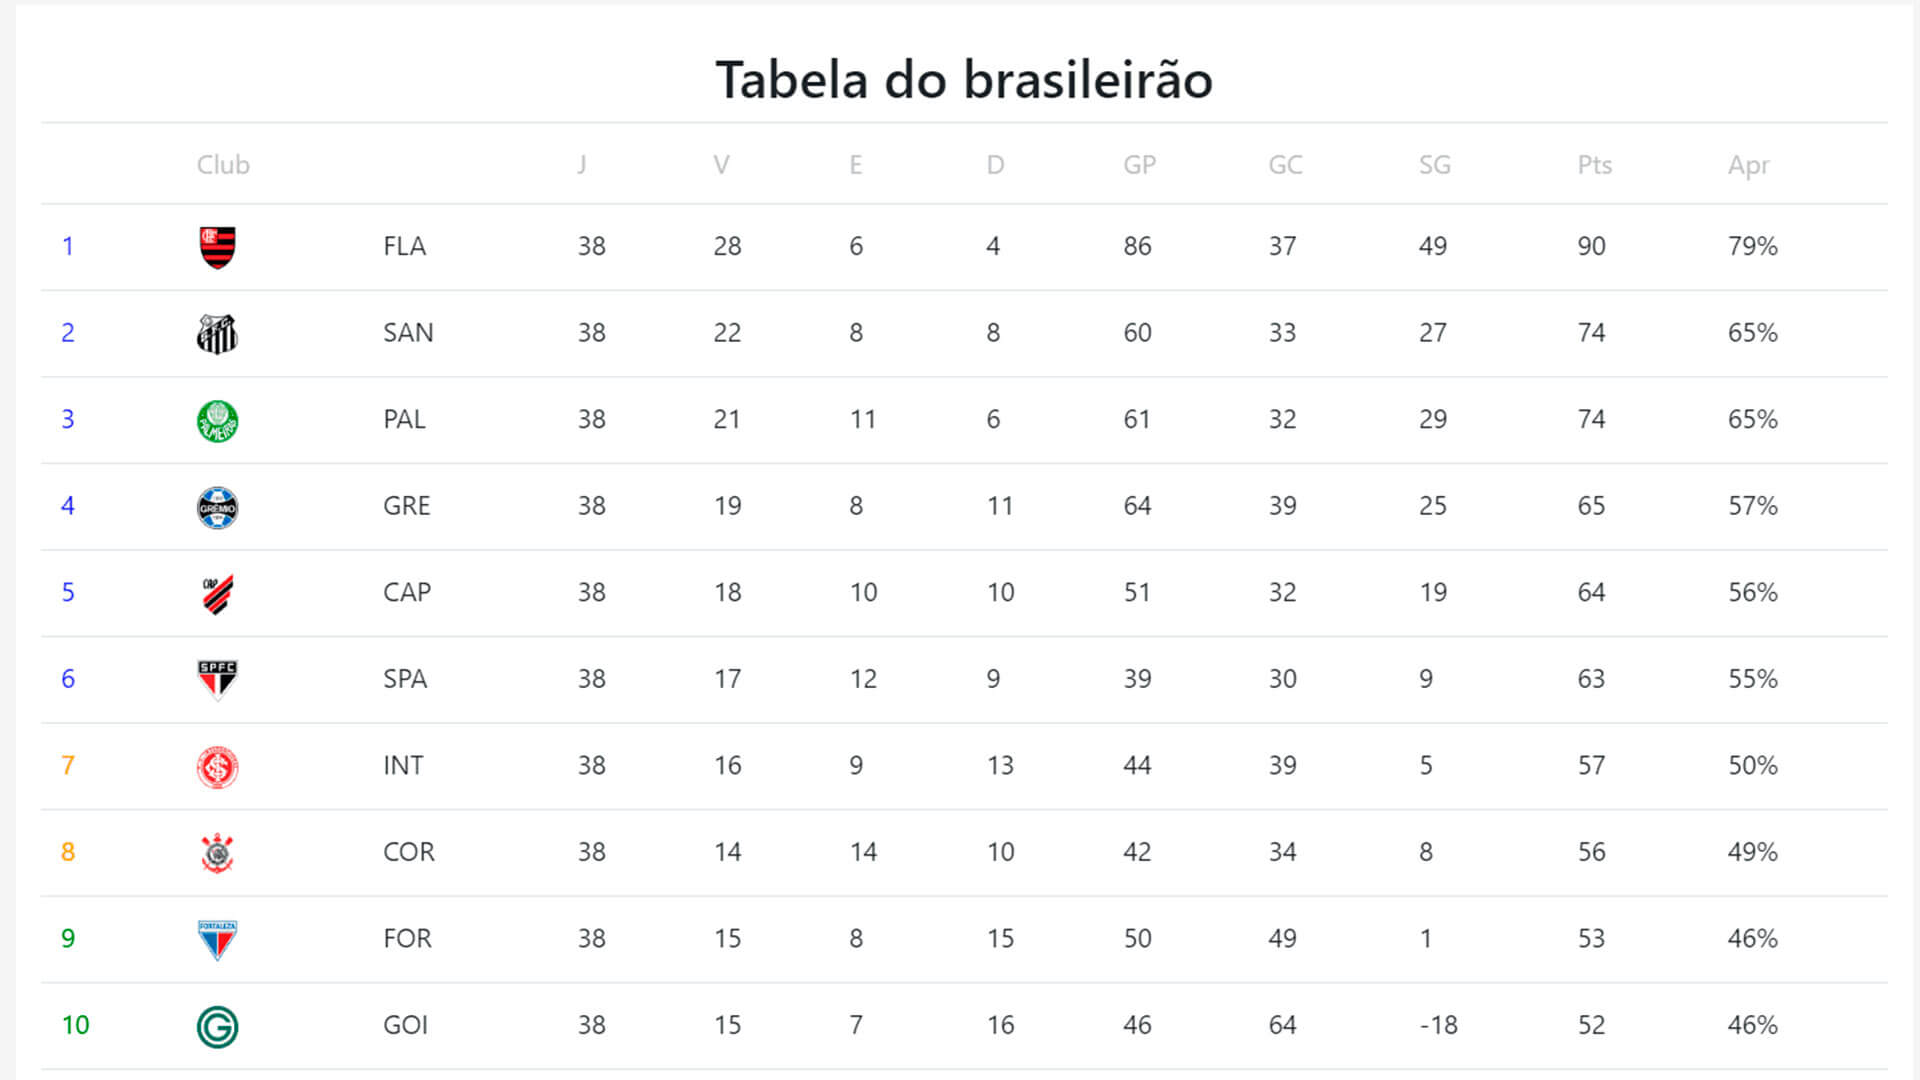Open the Athletico Paranaense crest

click(x=217, y=594)
